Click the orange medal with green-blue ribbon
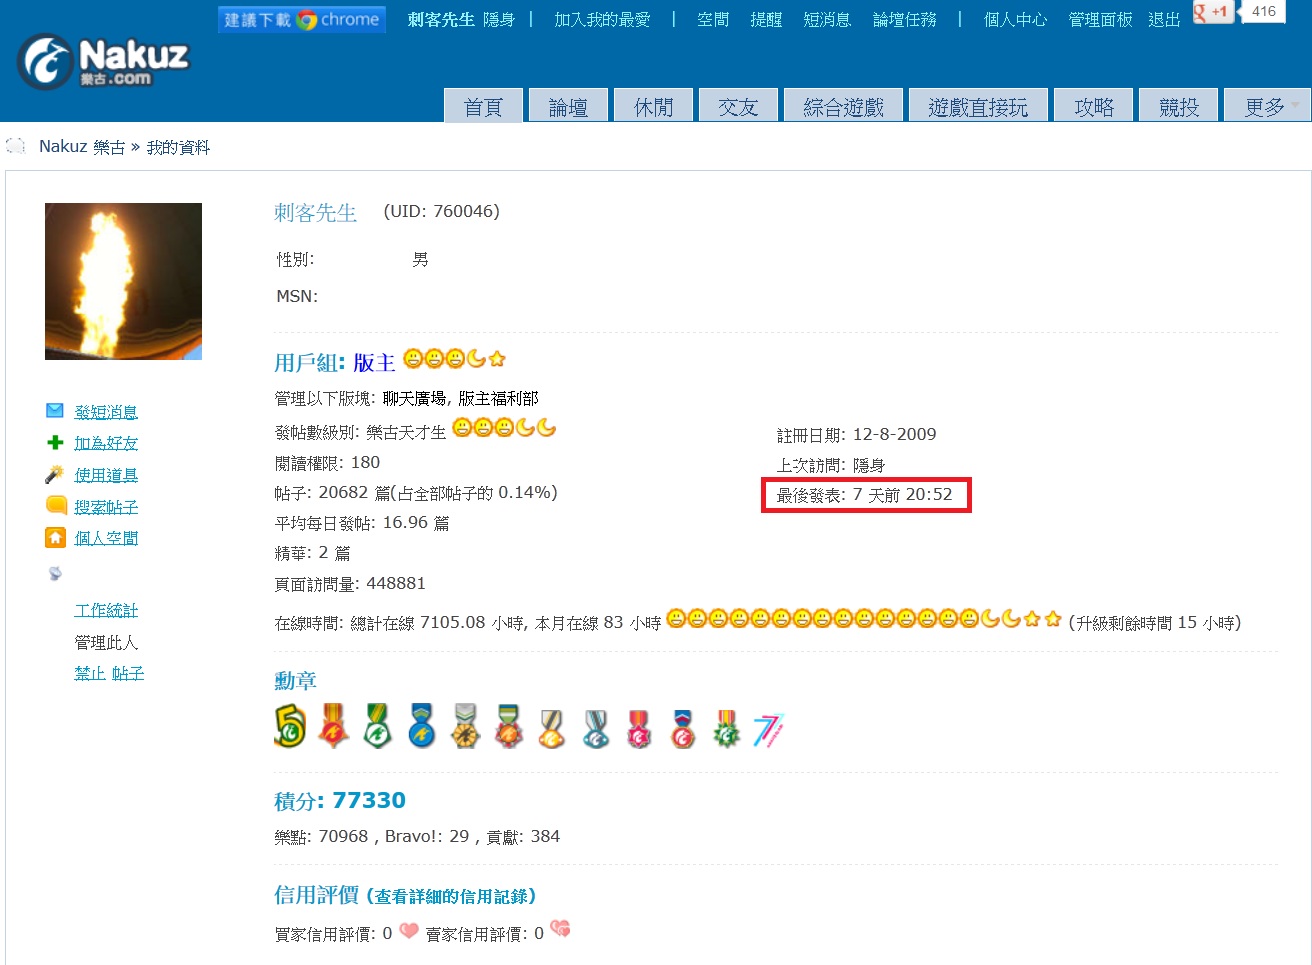This screenshot has height=965, width=1312. (509, 727)
